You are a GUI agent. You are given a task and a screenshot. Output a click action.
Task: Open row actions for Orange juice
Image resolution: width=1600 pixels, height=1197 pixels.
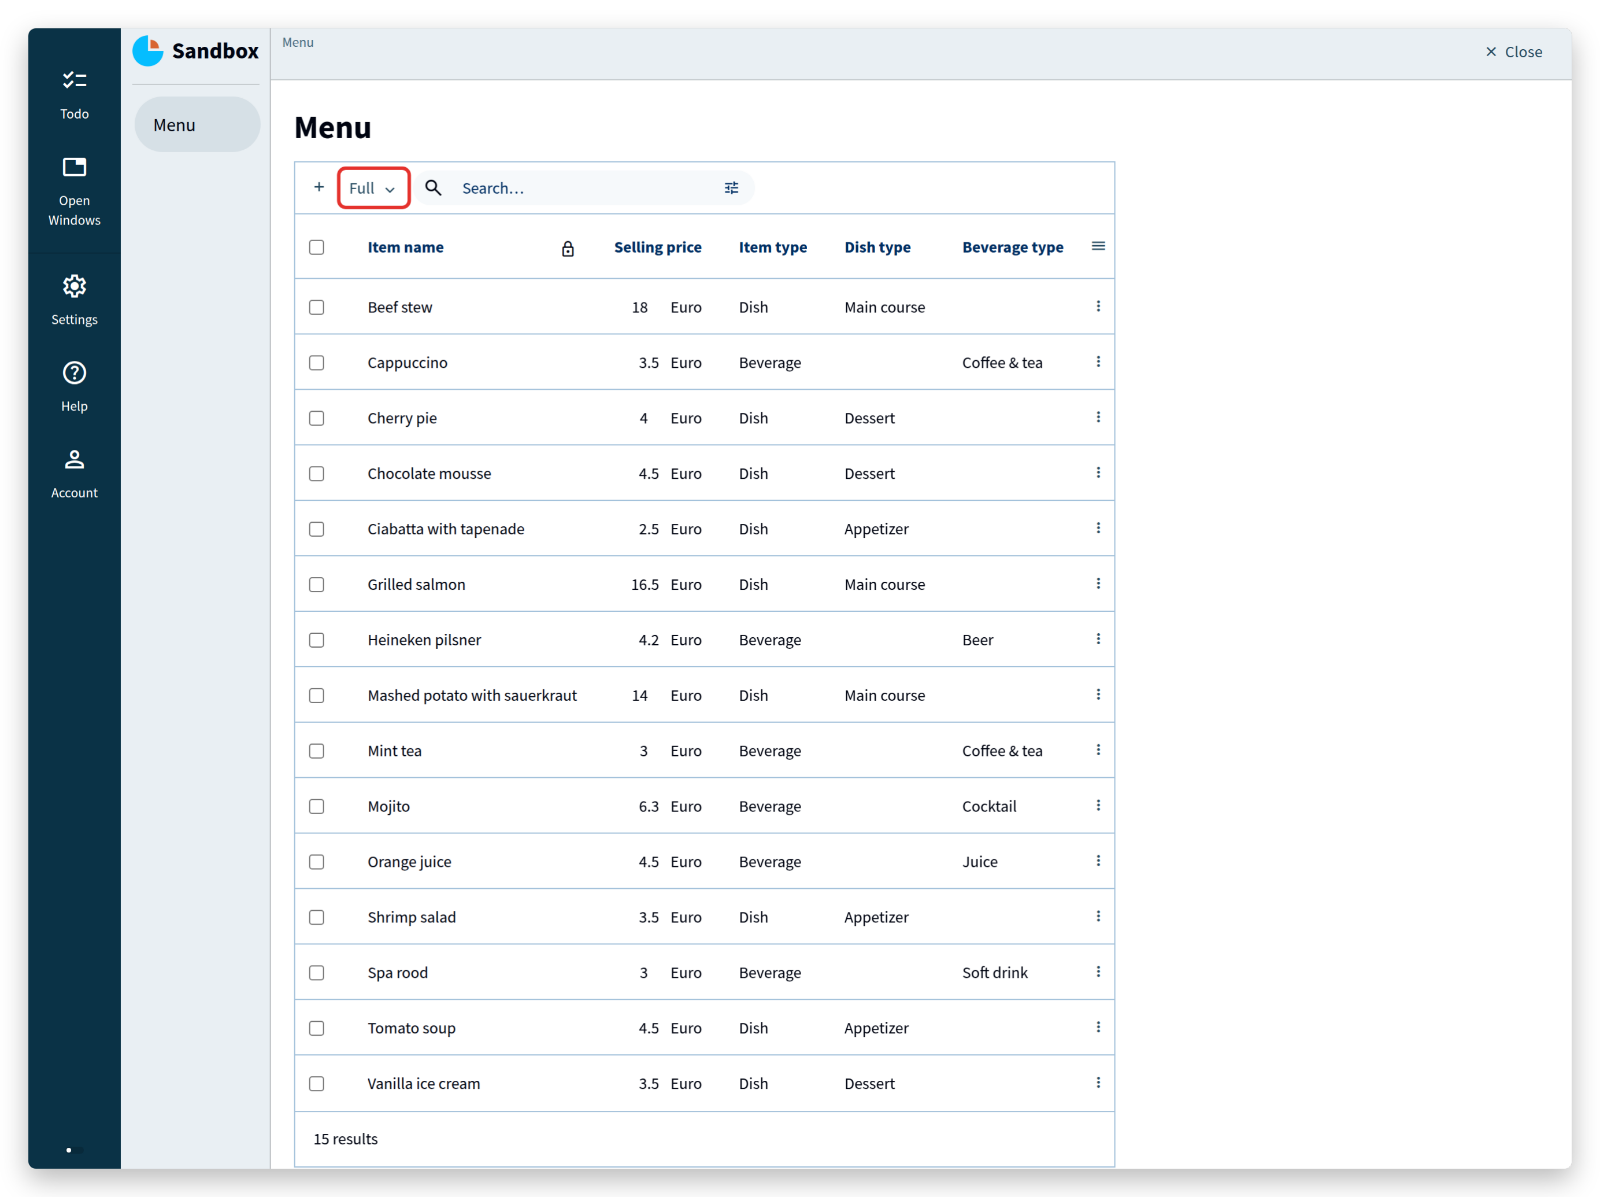tap(1098, 861)
